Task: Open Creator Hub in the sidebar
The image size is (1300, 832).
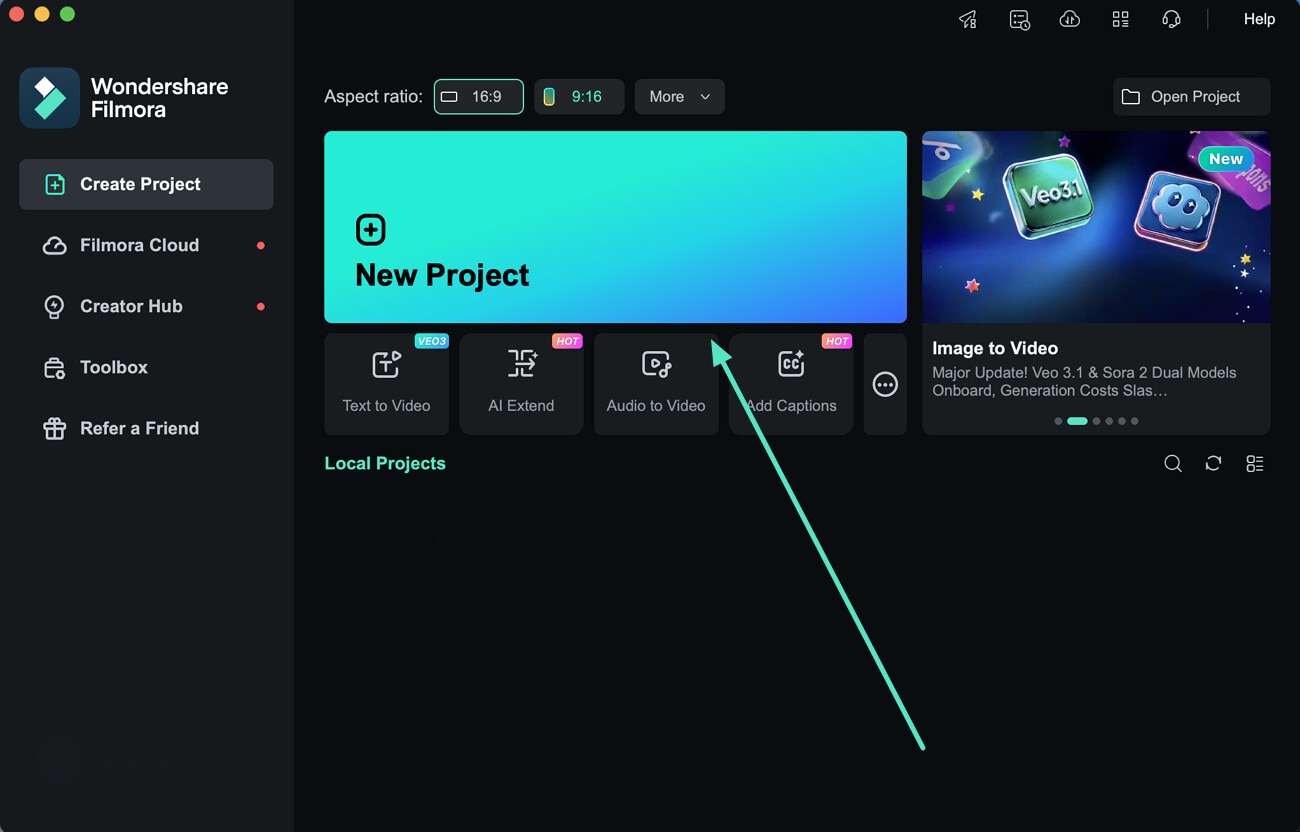Action: click(x=146, y=306)
